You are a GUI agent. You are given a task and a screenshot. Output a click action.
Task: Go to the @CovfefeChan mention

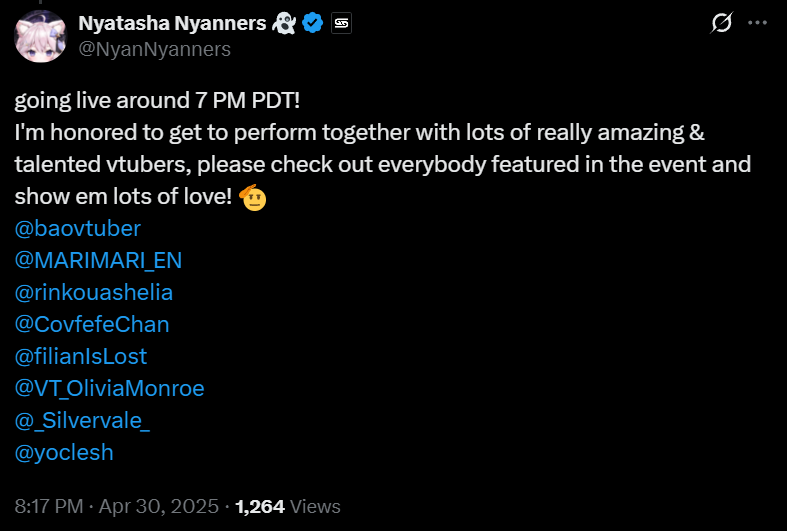pos(92,325)
